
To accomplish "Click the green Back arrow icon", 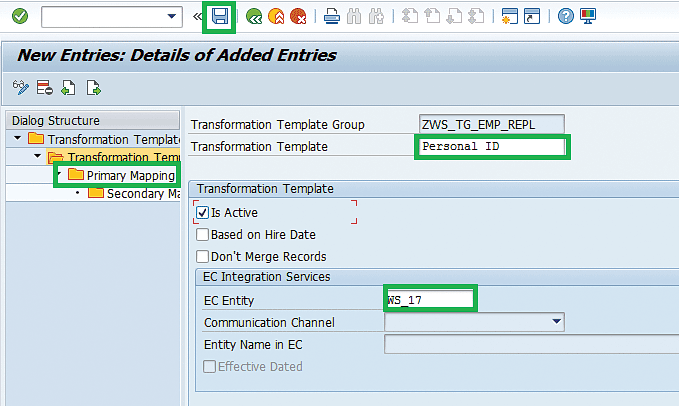I will (x=255, y=17).
